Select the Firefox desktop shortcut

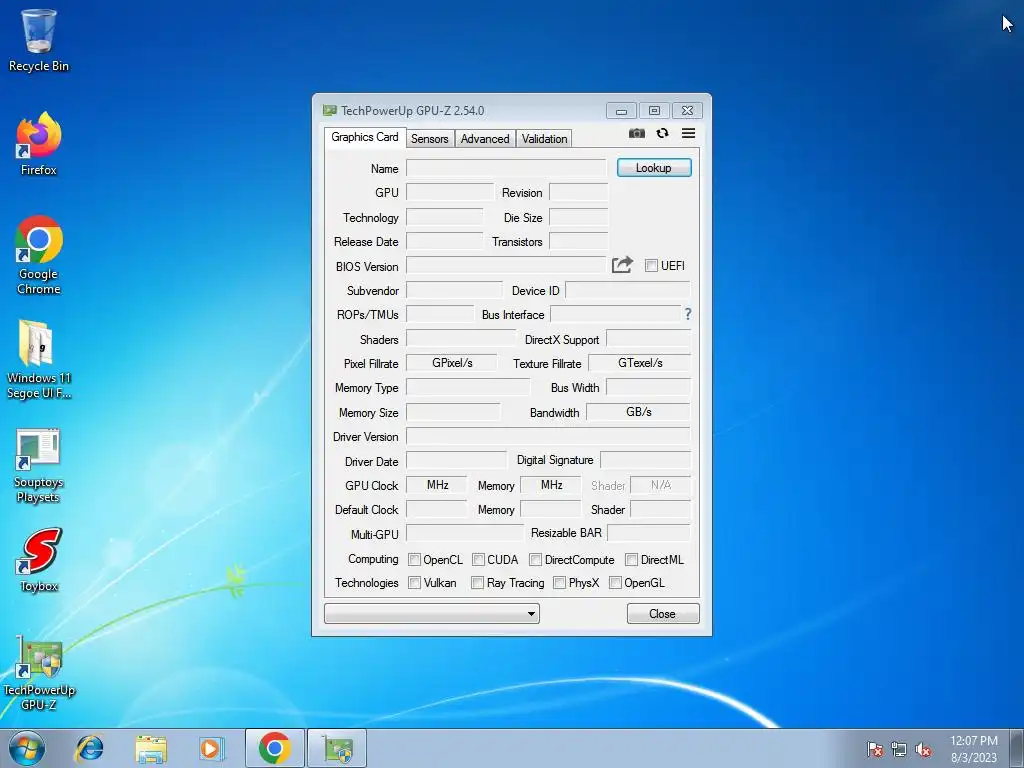[39, 144]
